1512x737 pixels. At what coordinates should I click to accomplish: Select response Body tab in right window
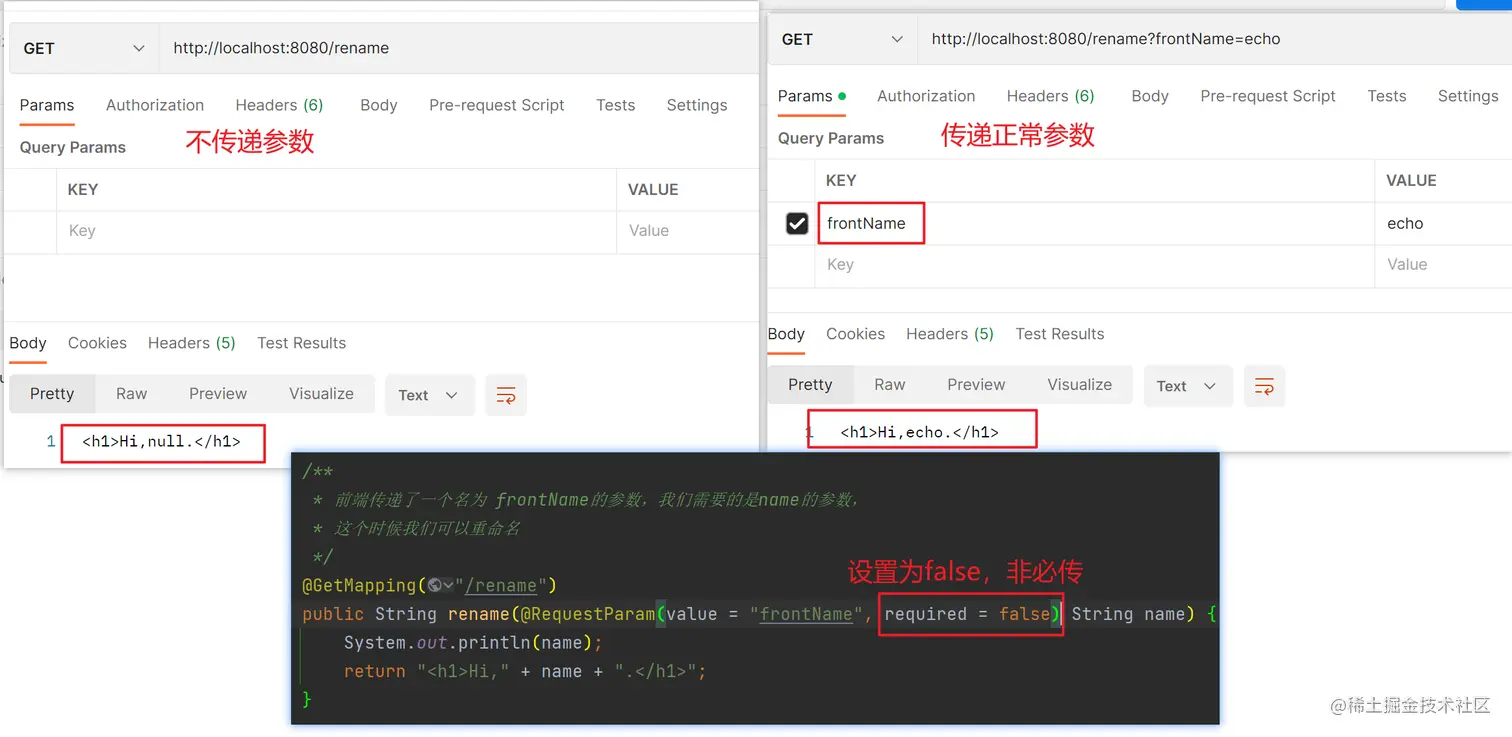786,334
